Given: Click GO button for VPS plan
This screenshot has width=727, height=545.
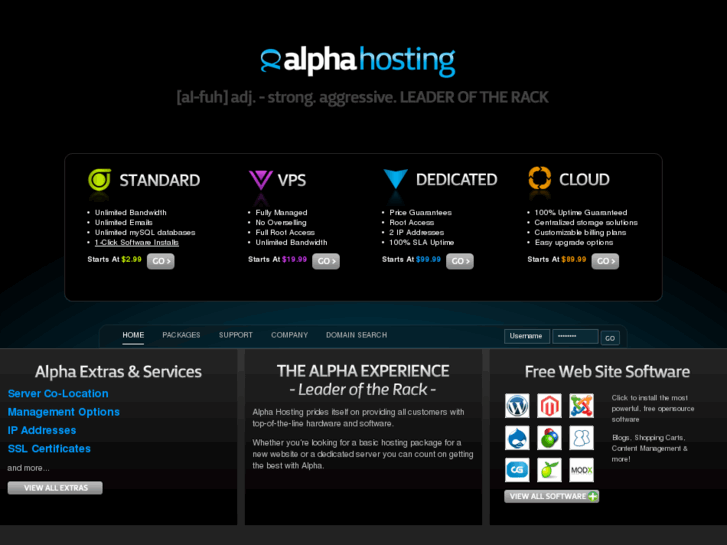Looking at the screenshot, I should pyautogui.click(x=326, y=261).
